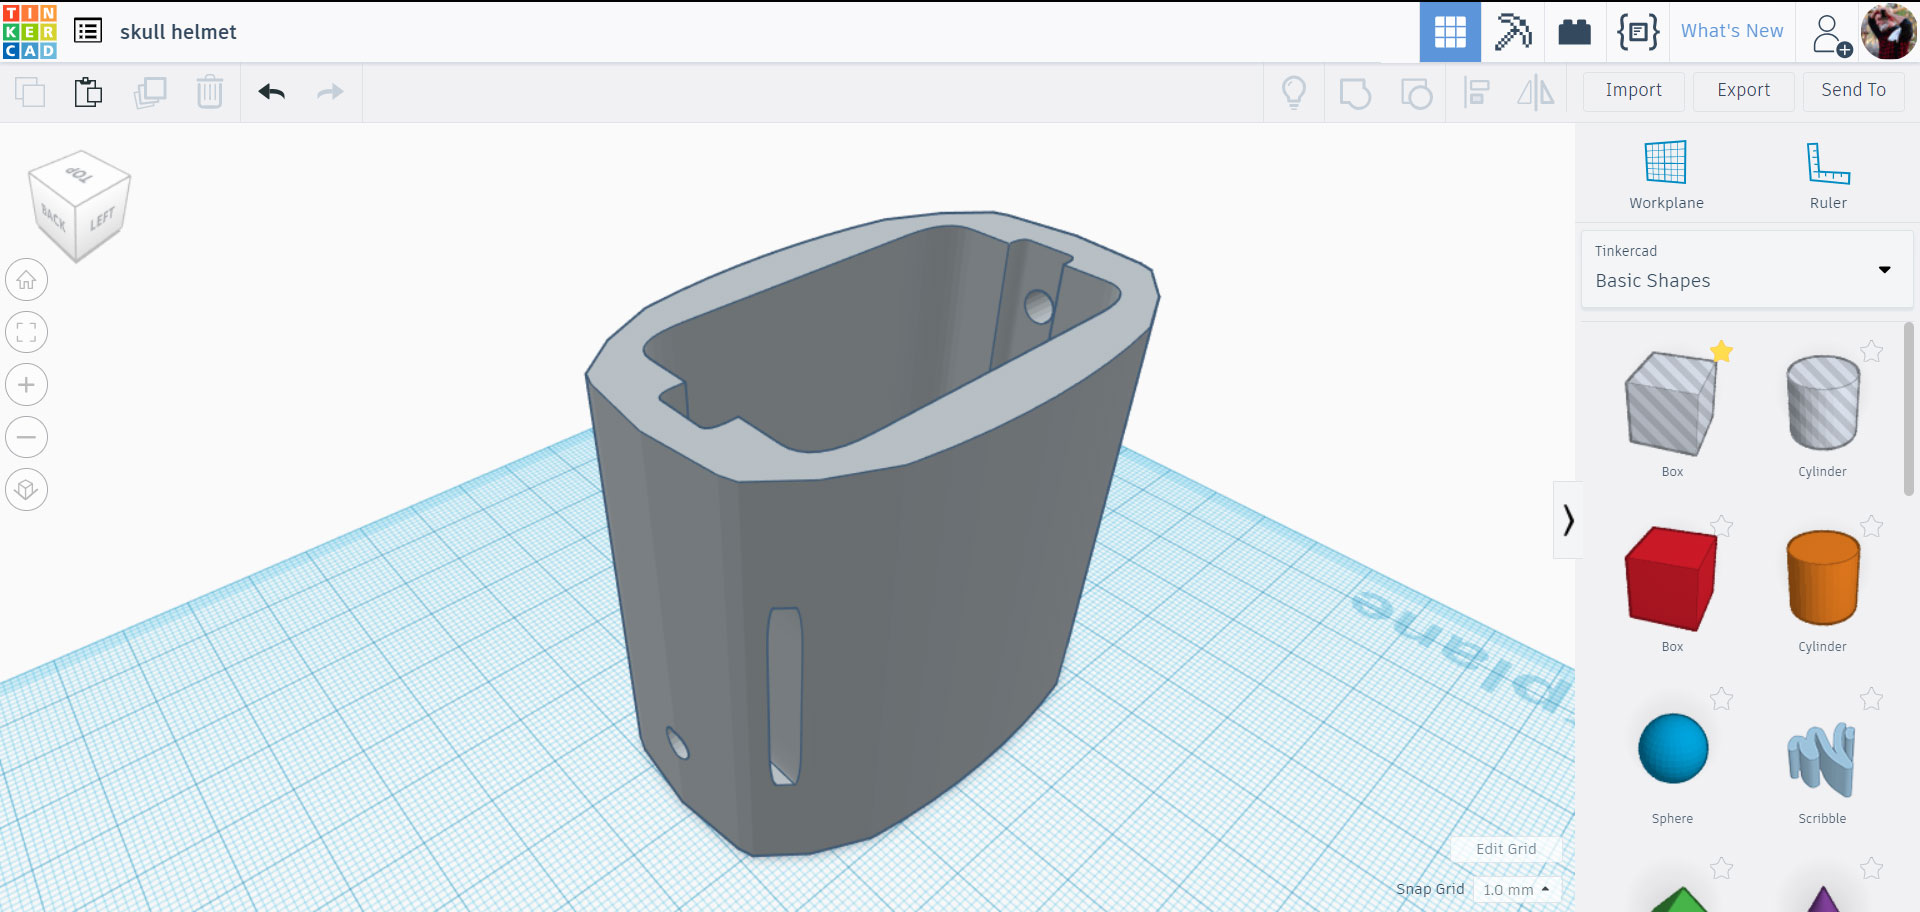Click the Ungroup shapes icon

click(1416, 93)
